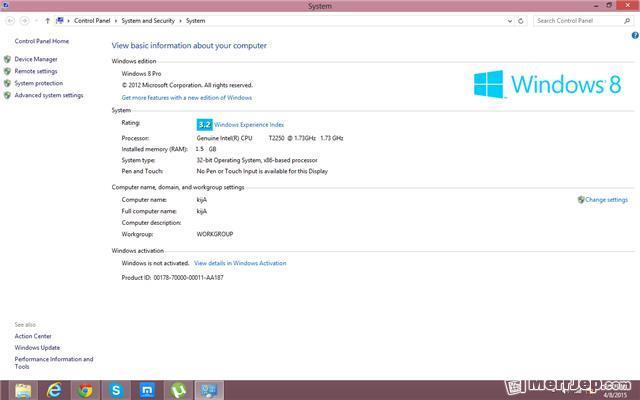
Task: Click Change settings link
Action: tap(607, 200)
